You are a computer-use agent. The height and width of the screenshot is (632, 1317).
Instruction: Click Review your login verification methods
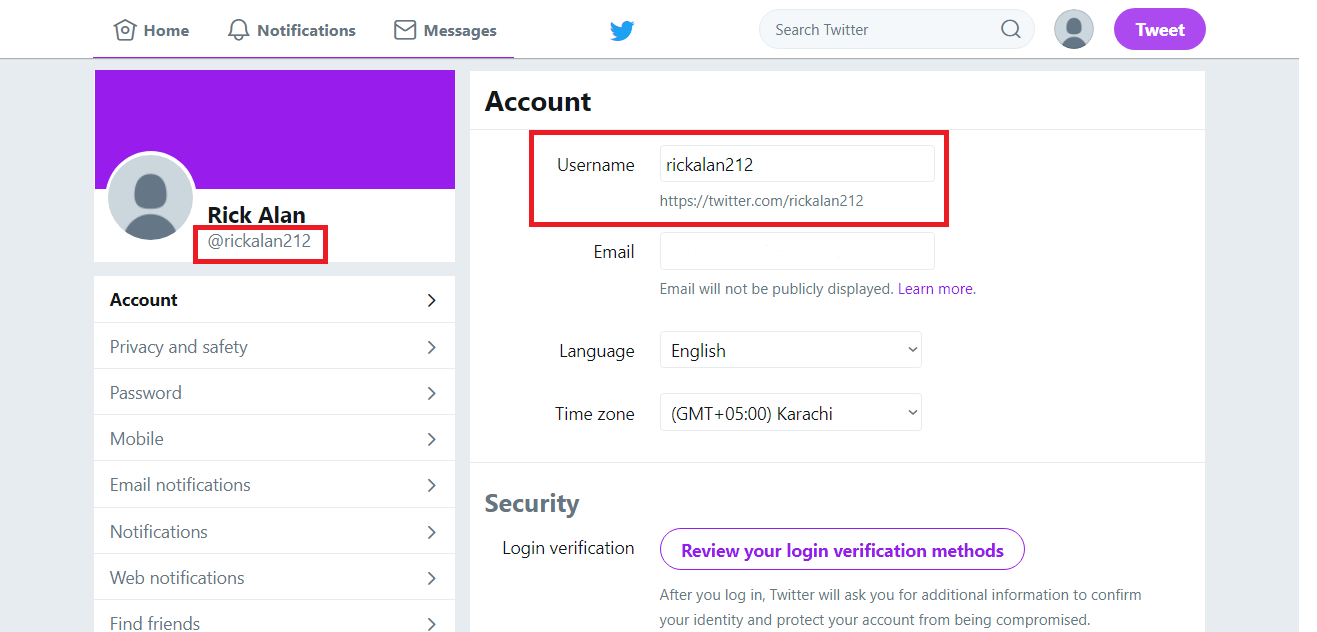(x=842, y=550)
